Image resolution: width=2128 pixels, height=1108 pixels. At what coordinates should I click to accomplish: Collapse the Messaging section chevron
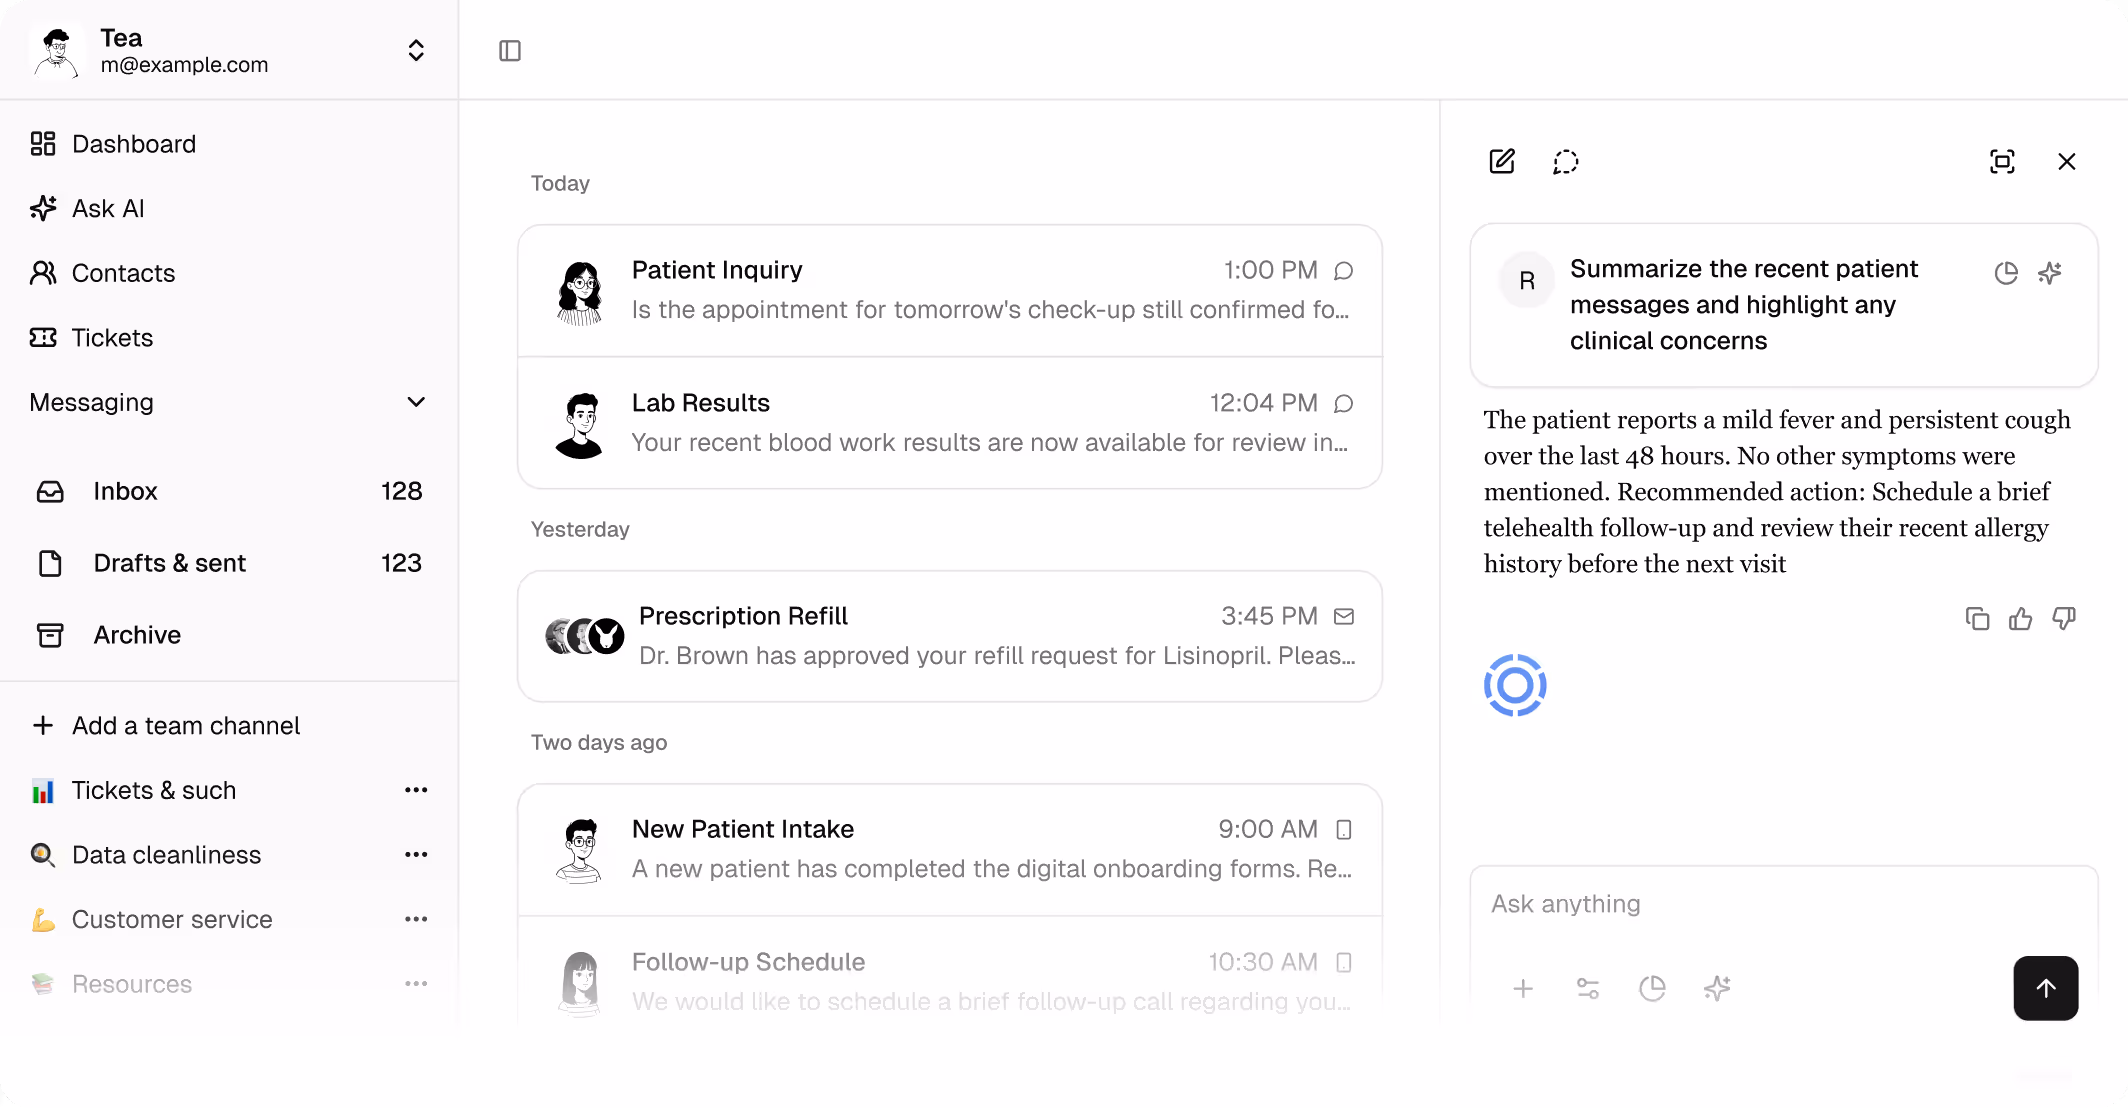click(416, 402)
